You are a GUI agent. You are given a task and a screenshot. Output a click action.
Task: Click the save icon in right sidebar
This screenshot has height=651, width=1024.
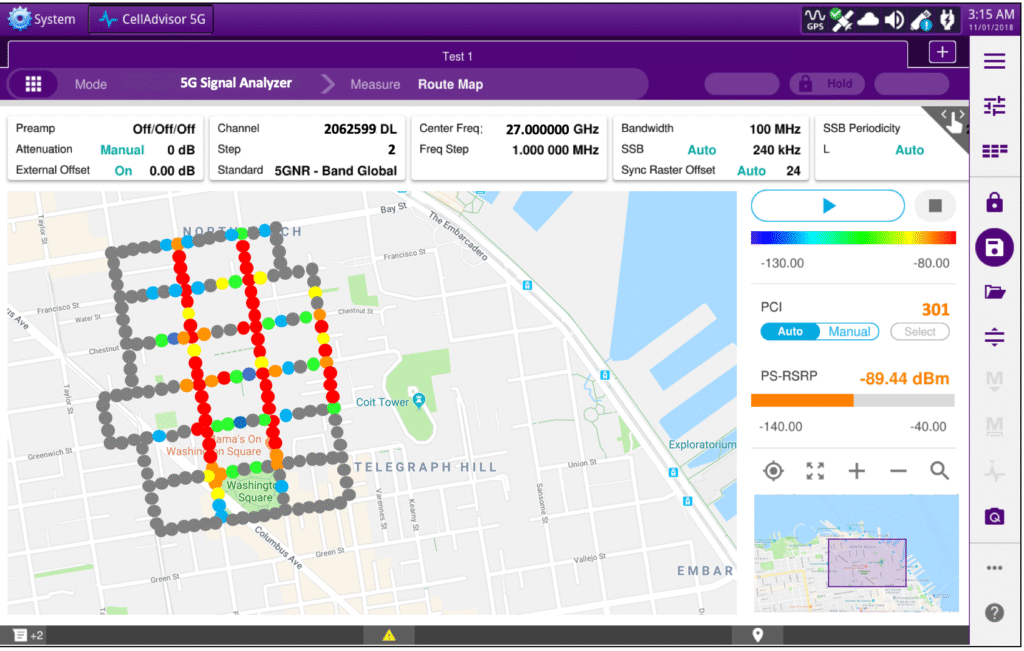tap(994, 247)
